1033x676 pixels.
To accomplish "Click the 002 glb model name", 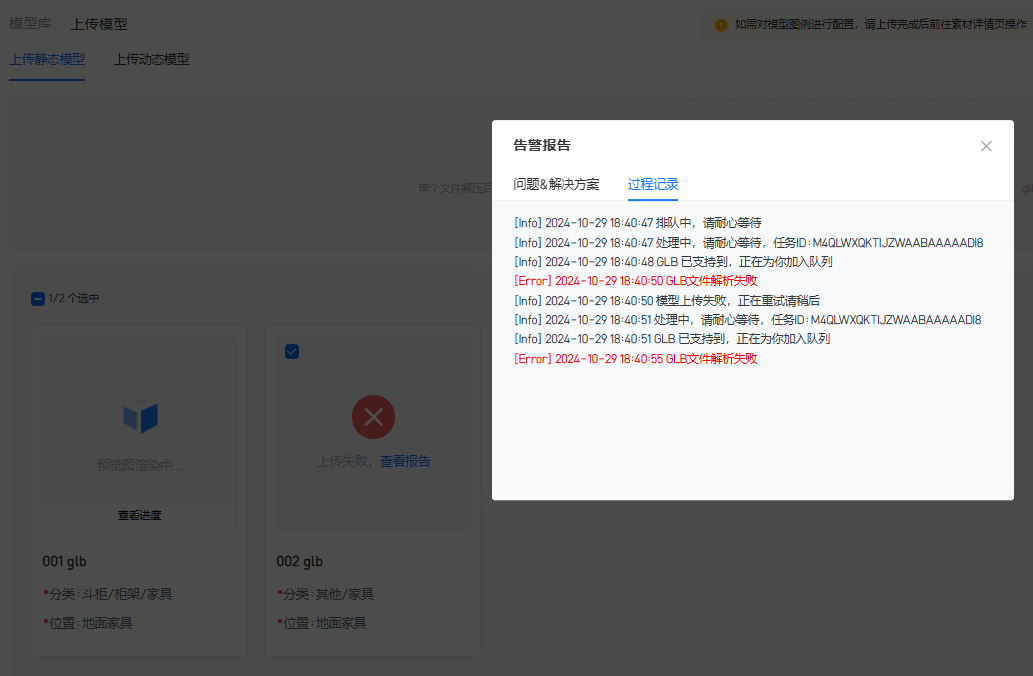I will [299, 561].
